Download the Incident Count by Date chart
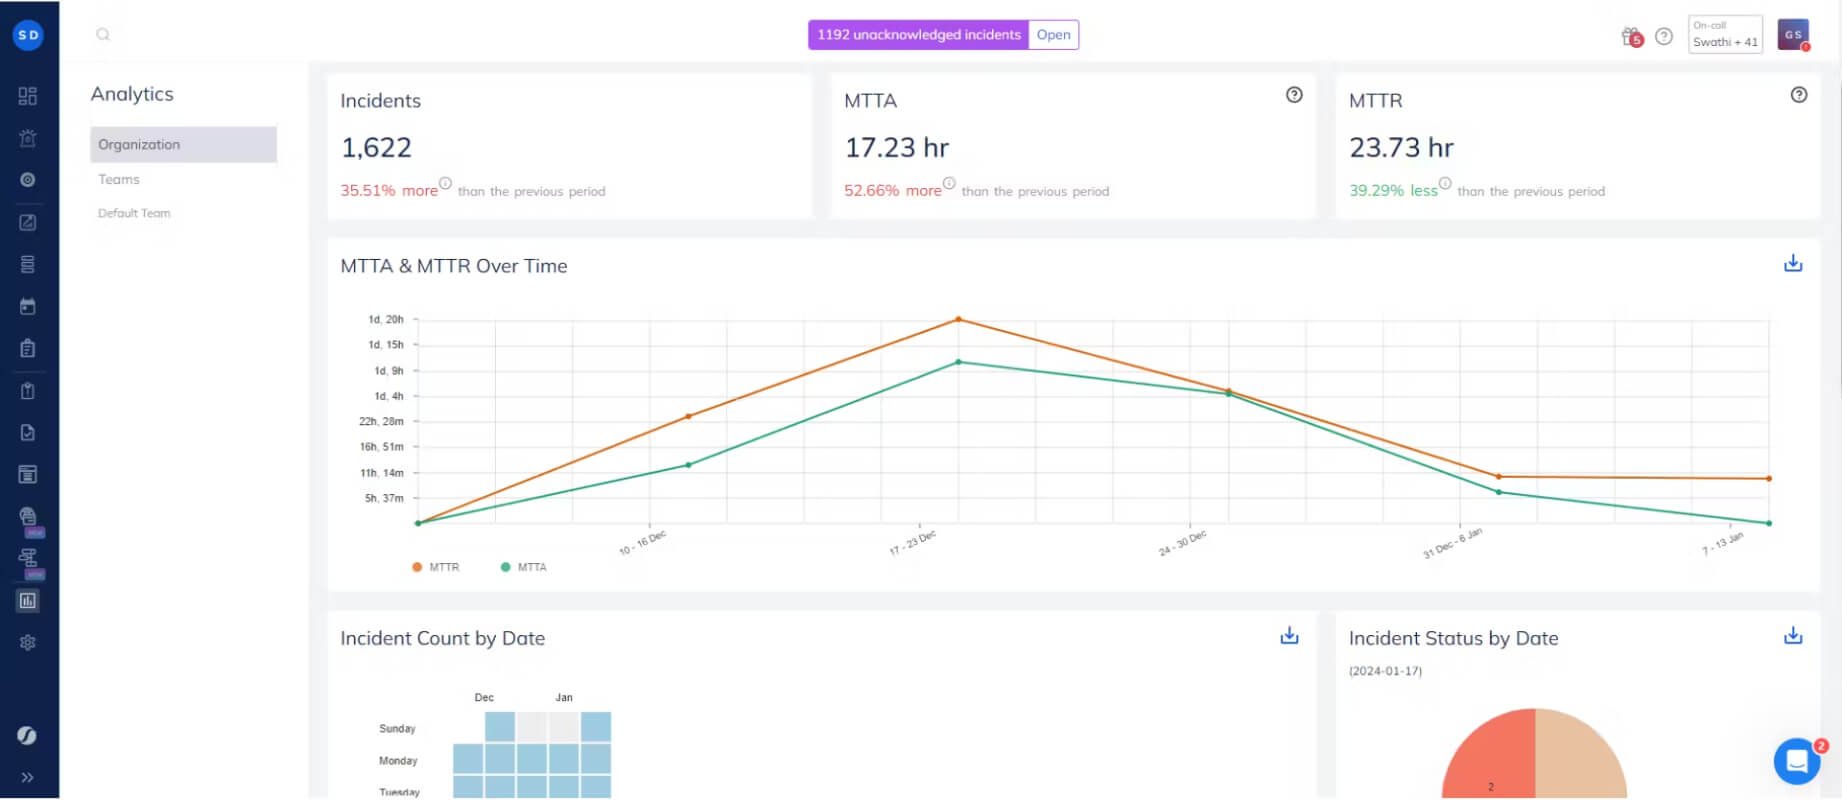1842x800 pixels. pos(1289,635)
